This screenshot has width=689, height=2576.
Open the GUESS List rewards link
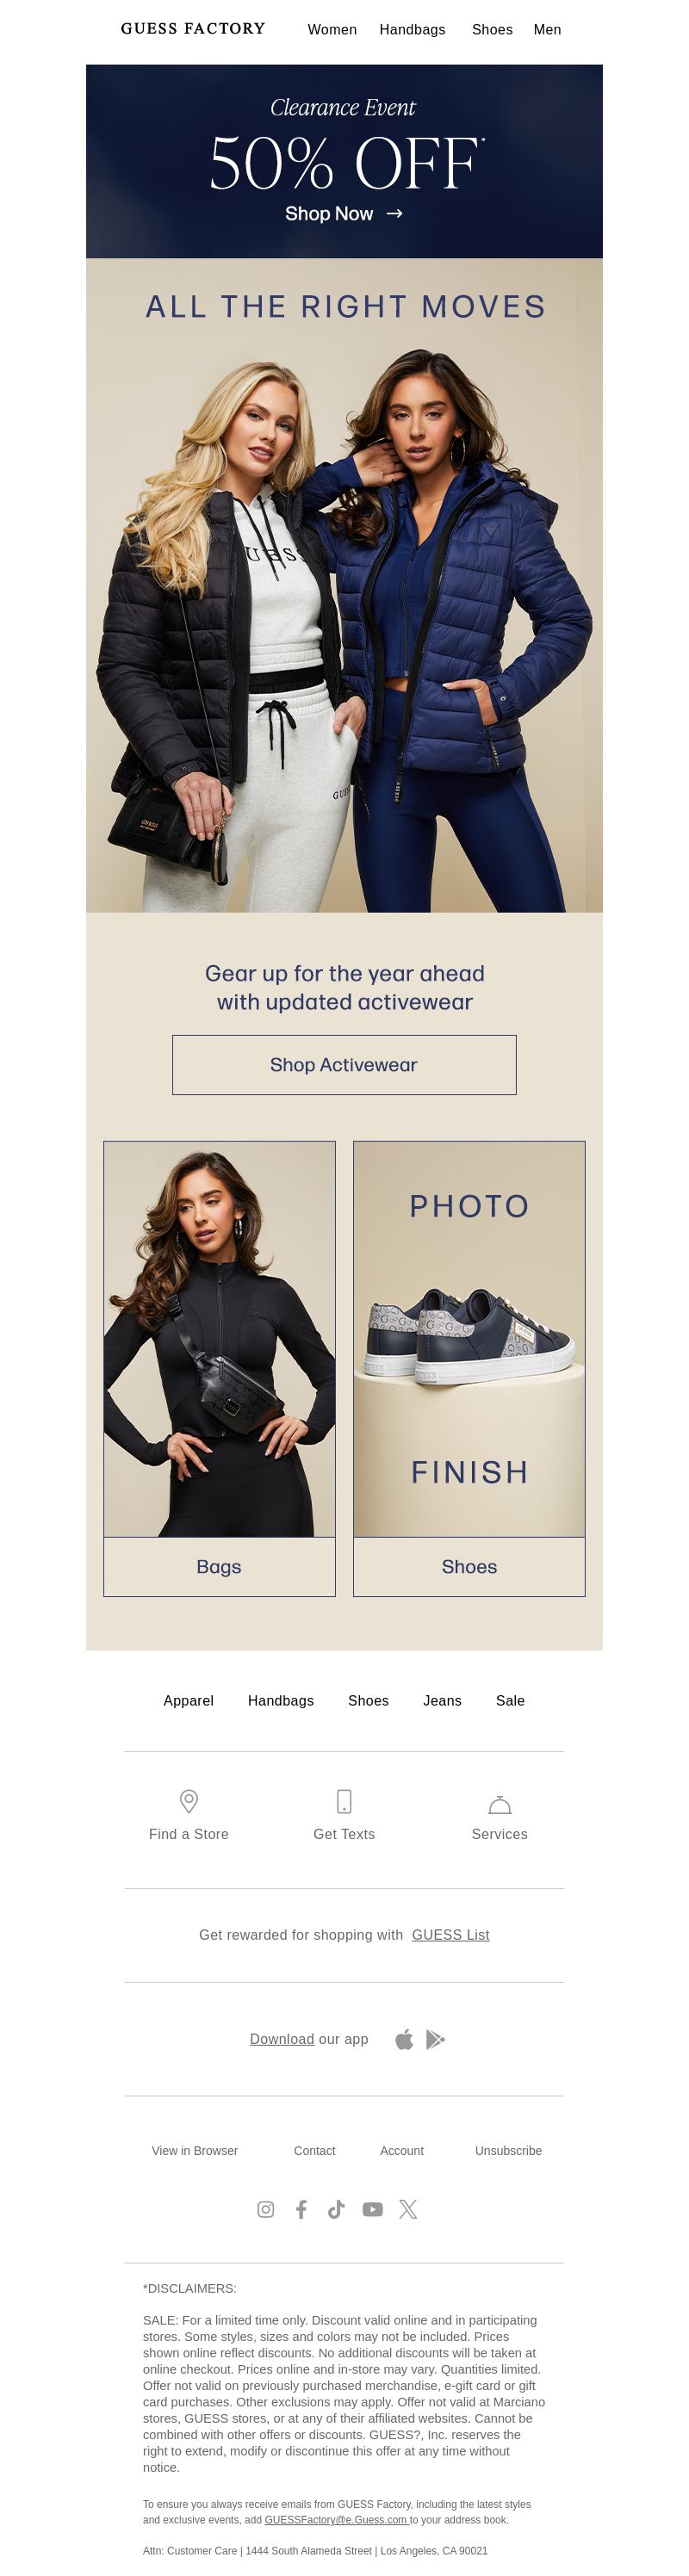pyautogui.click(x=450, y=1935)
